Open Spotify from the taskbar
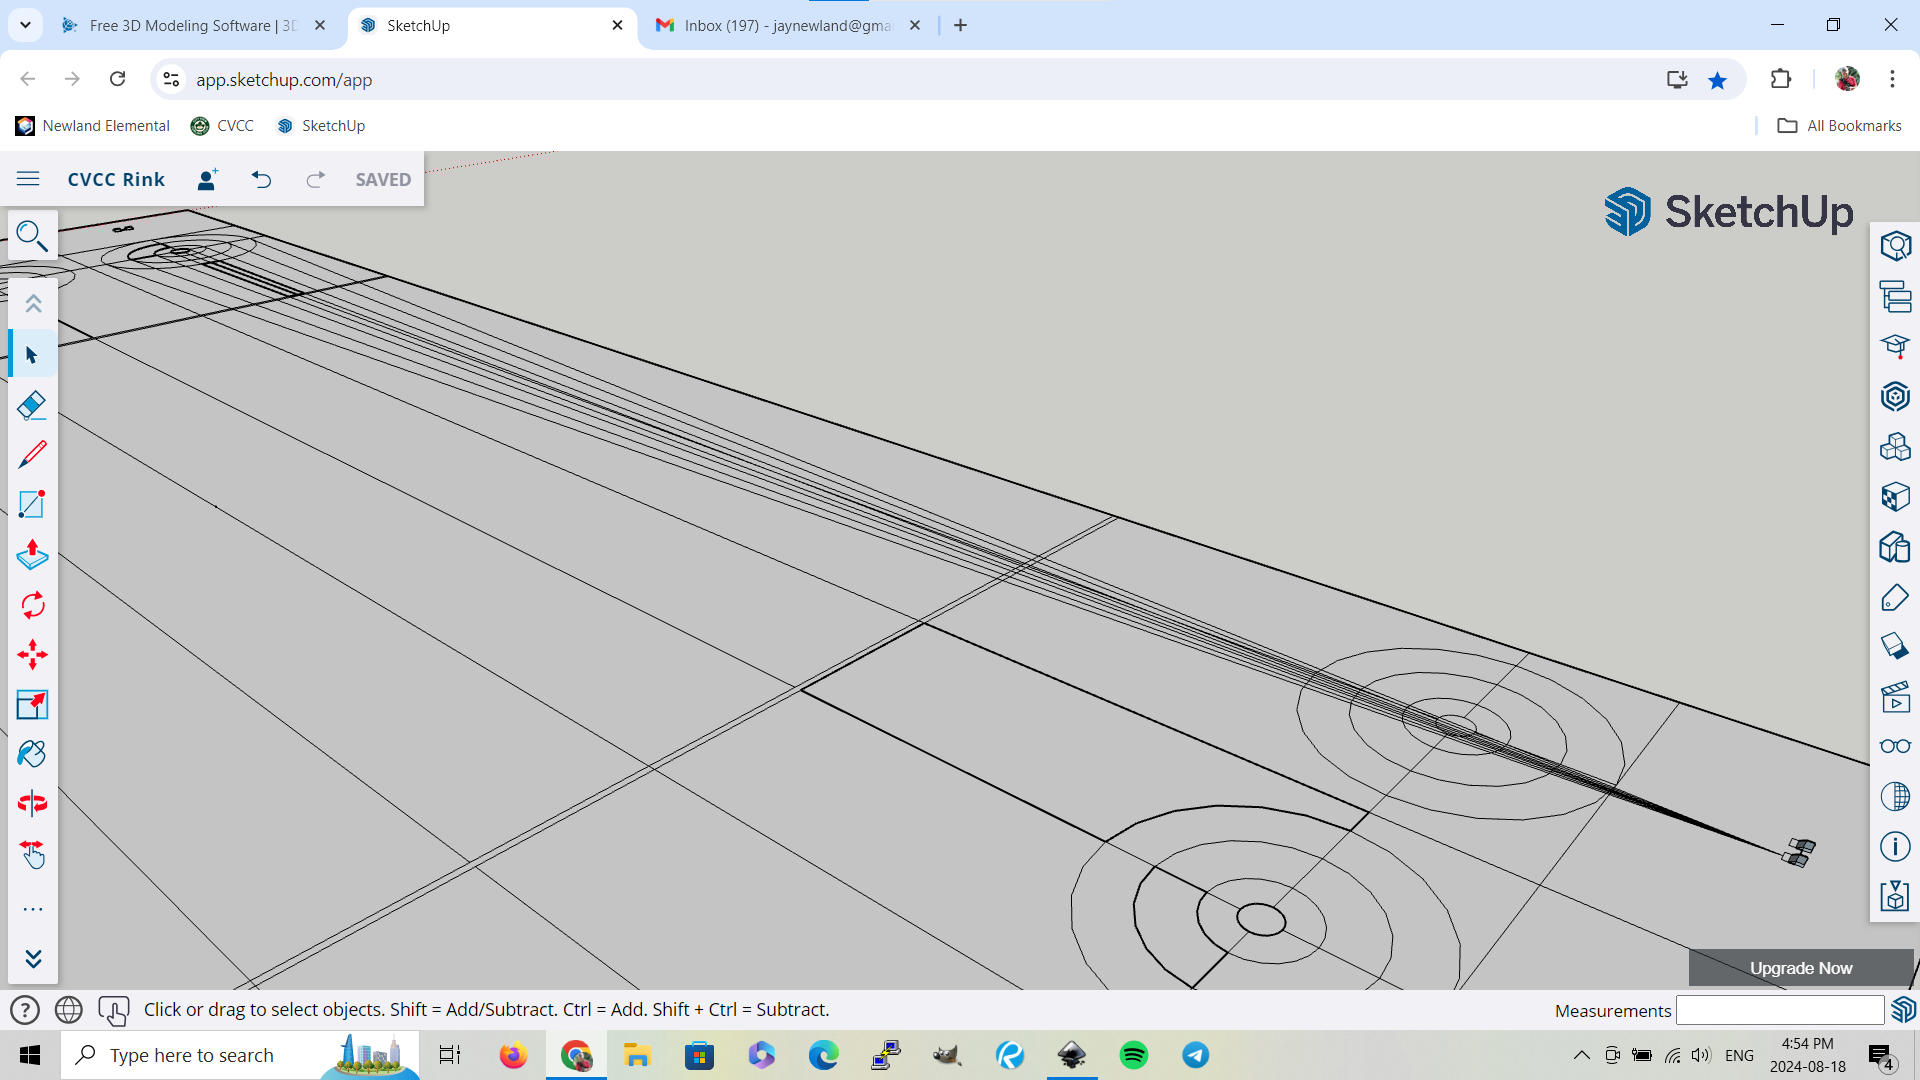 [1133, 1055]
